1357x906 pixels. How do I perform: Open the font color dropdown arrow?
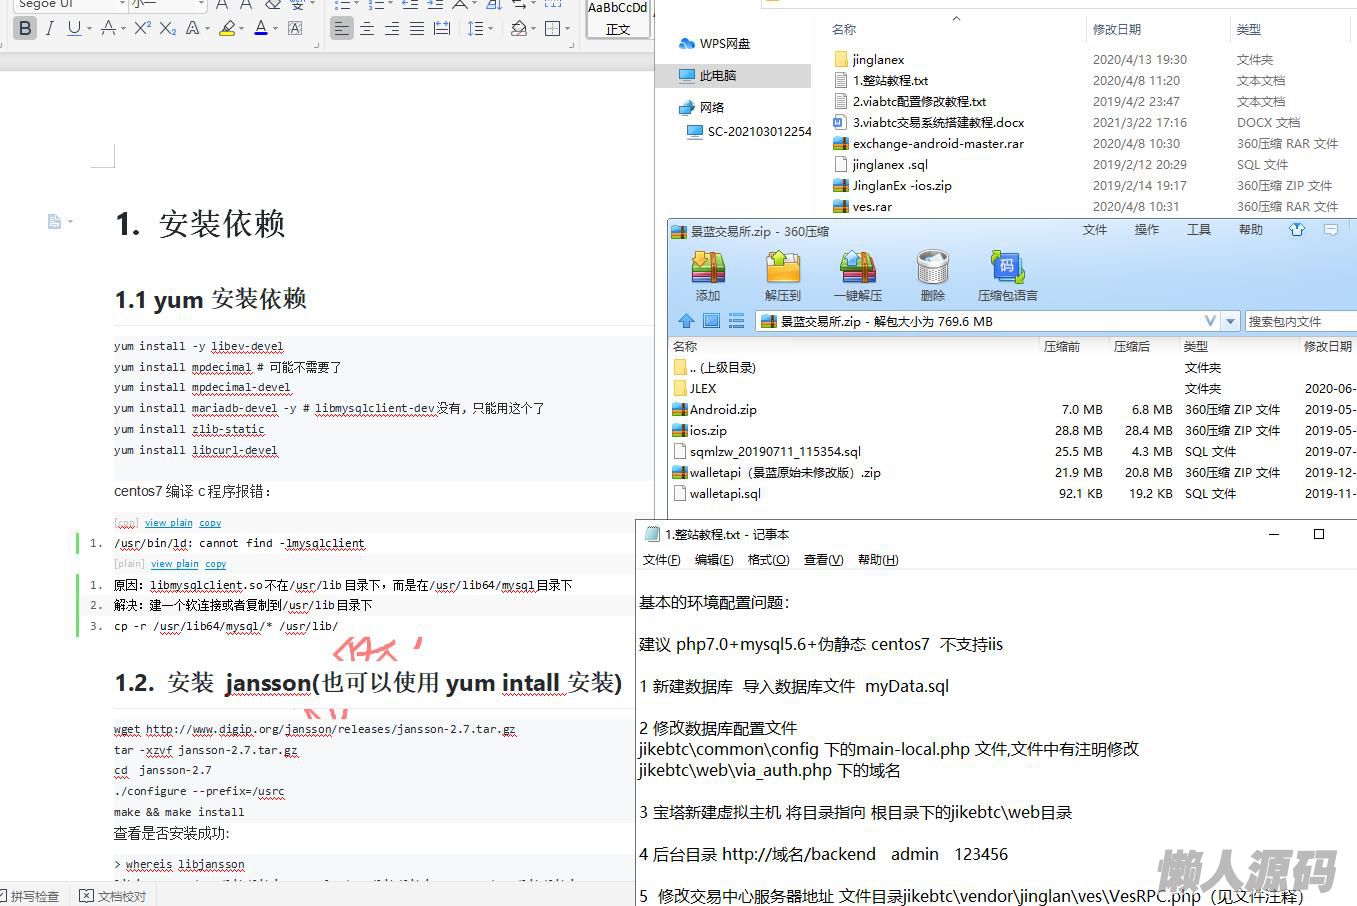point(277,29)
